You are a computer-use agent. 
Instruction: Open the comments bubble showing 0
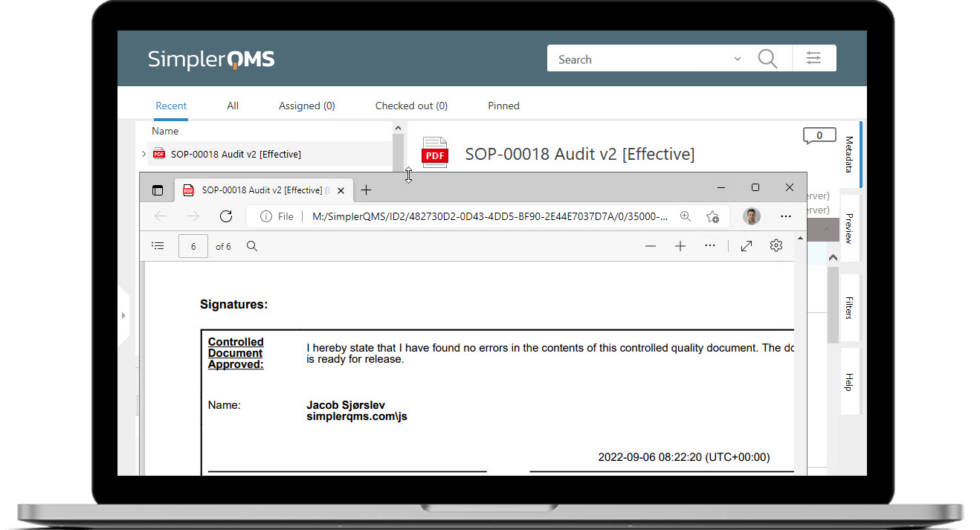(x=819, y=136)
